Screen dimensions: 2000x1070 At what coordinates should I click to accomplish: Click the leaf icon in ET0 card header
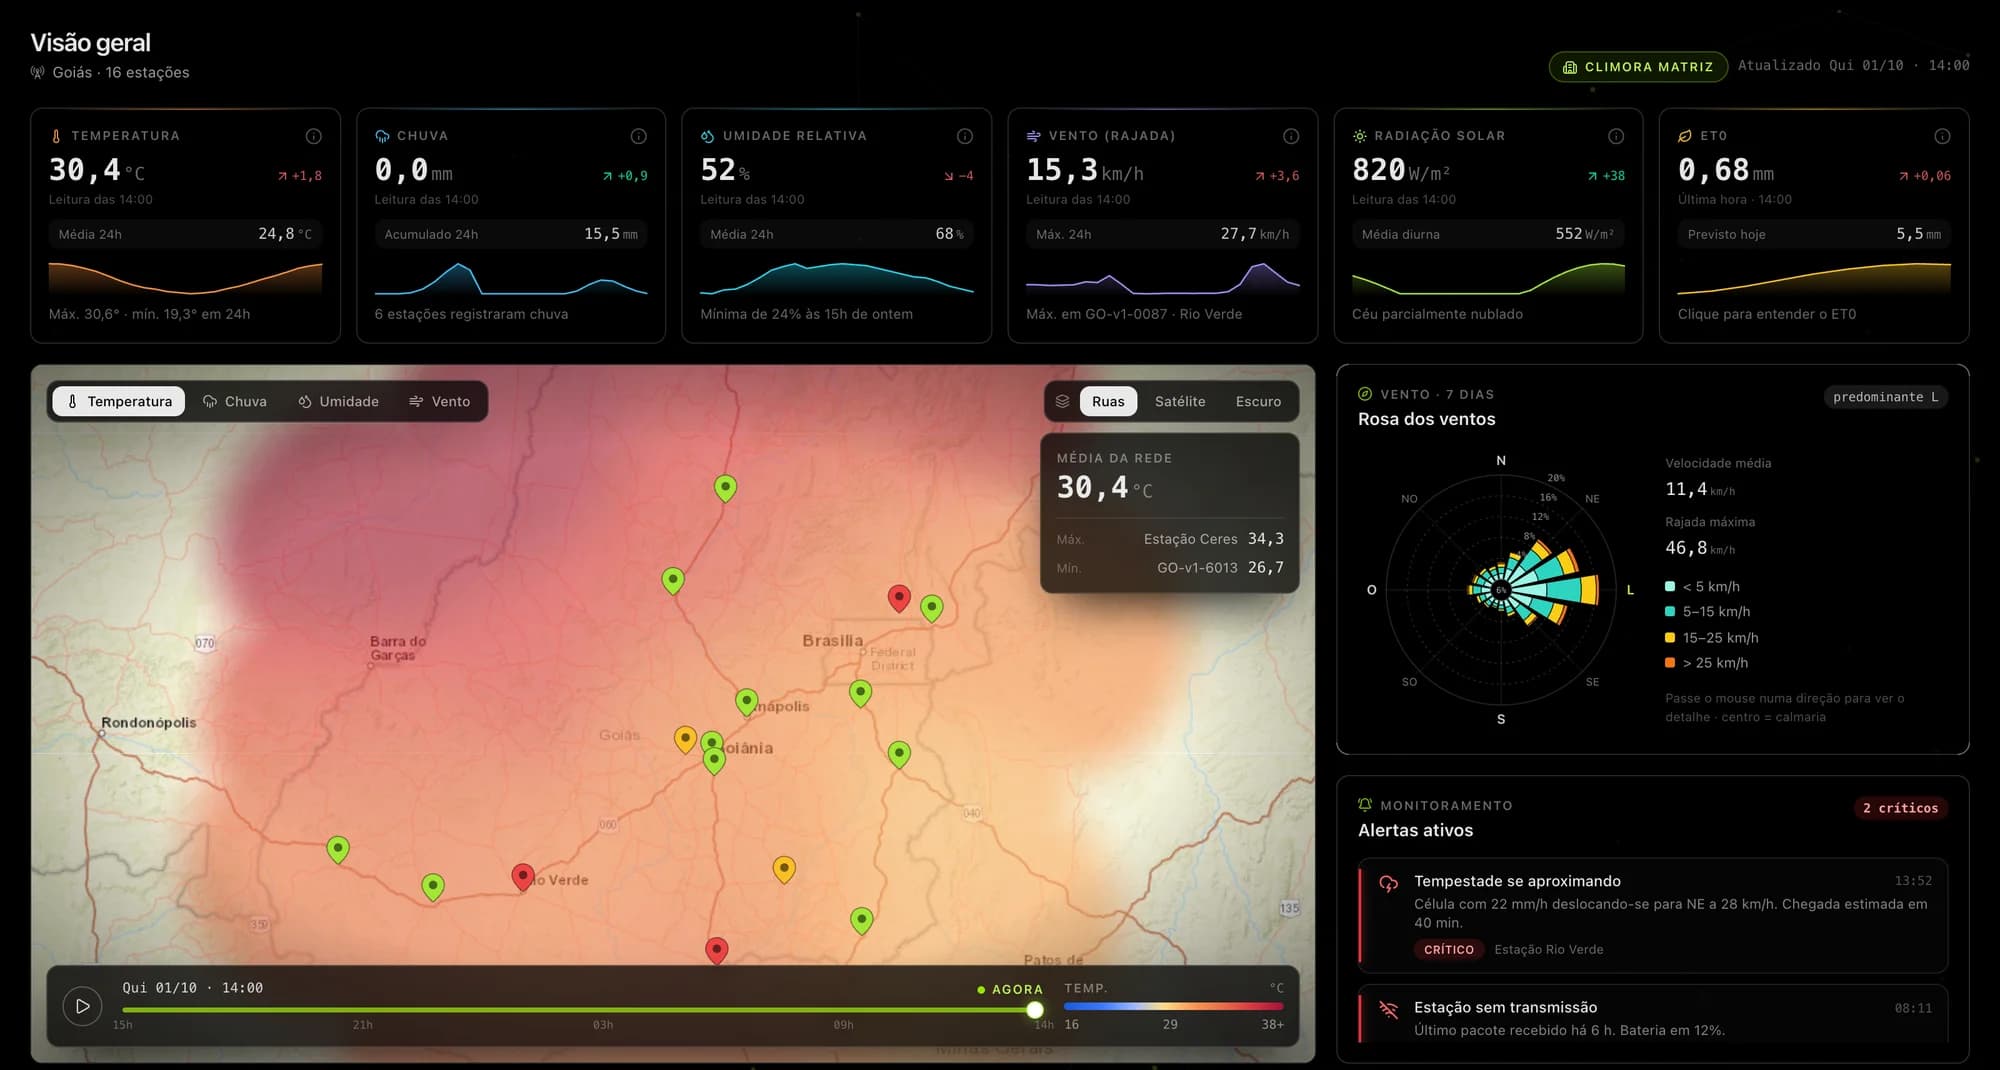[x=1685, y=136]
